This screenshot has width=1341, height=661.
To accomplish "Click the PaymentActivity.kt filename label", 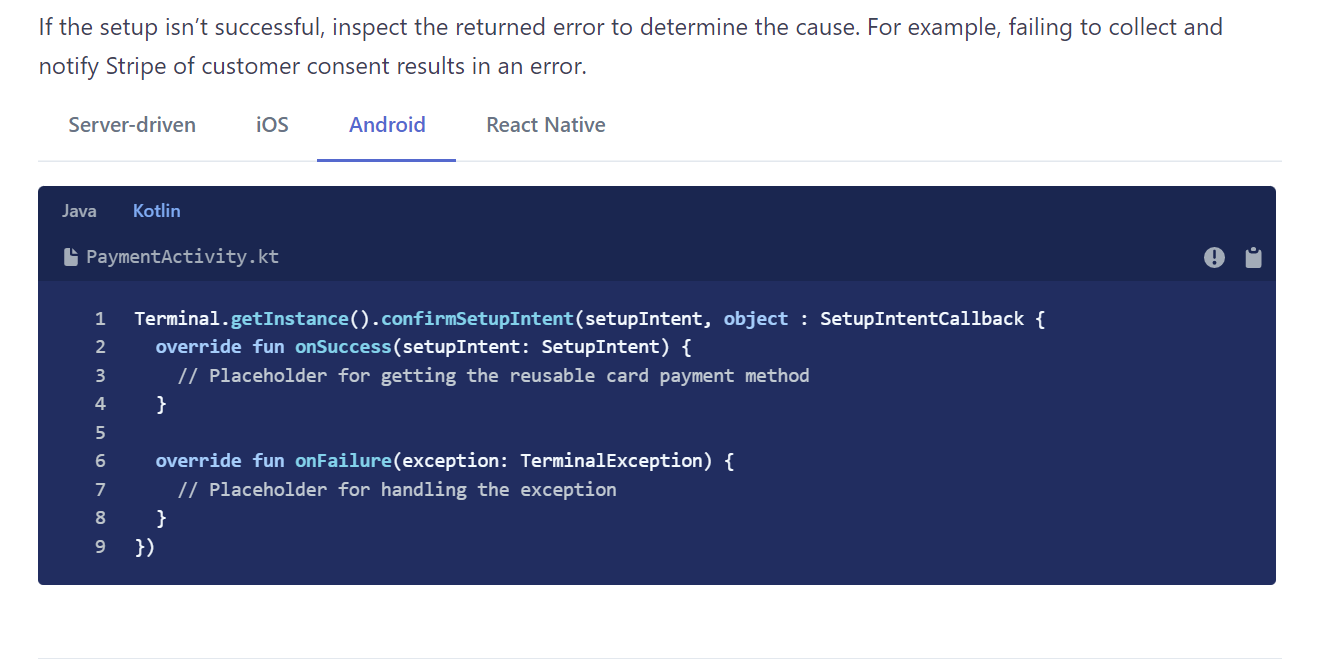I will click(x=183, y=256).
